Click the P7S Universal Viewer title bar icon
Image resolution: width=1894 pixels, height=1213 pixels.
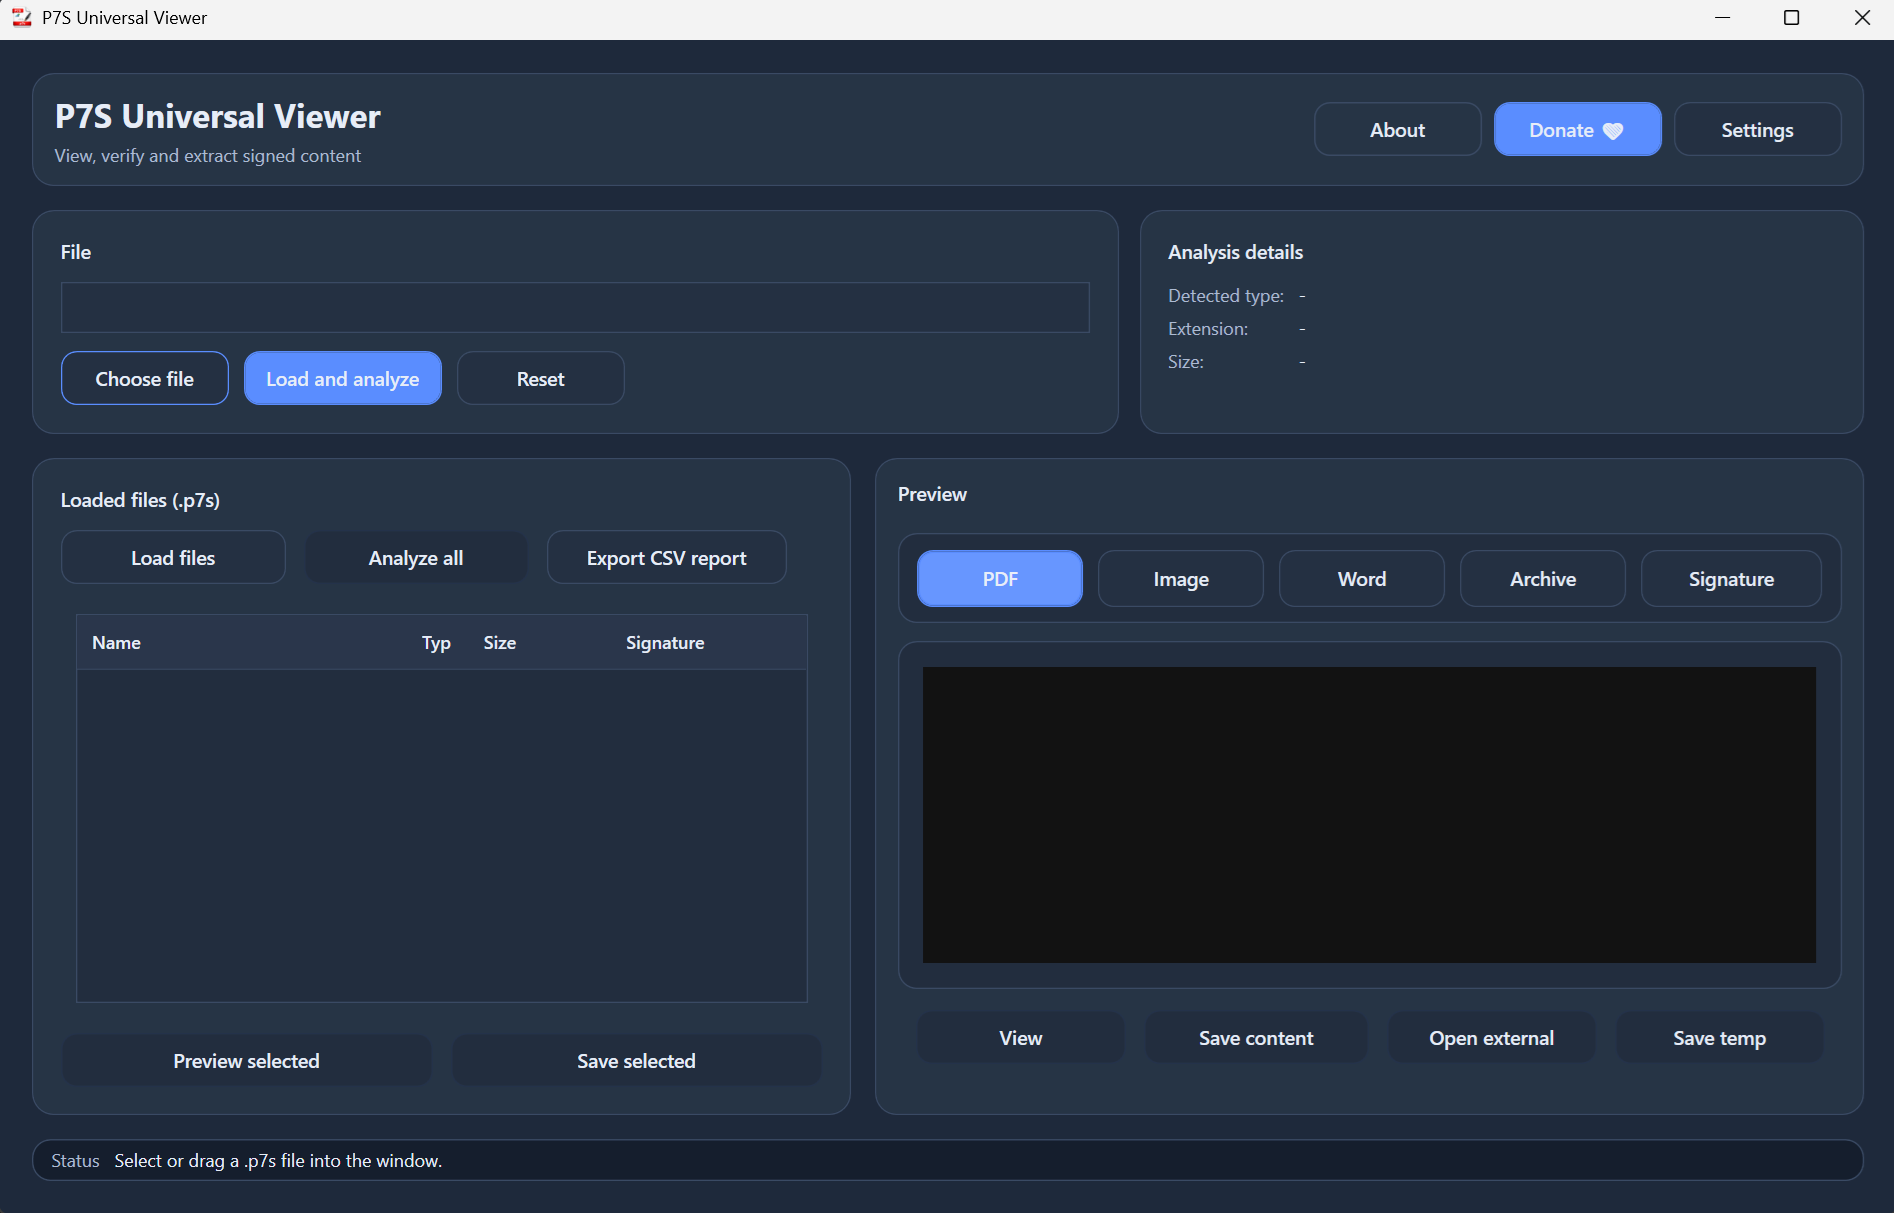point(21,18)
